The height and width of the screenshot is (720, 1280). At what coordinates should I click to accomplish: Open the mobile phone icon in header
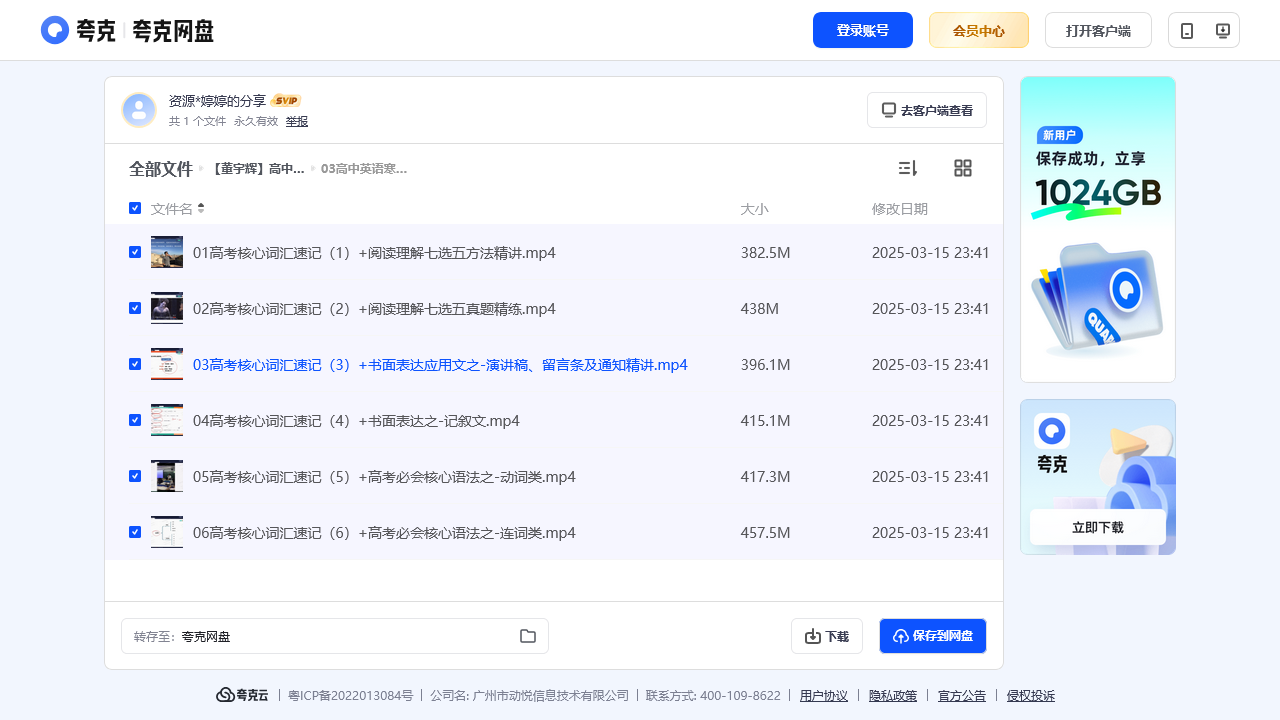(1187, 30)
